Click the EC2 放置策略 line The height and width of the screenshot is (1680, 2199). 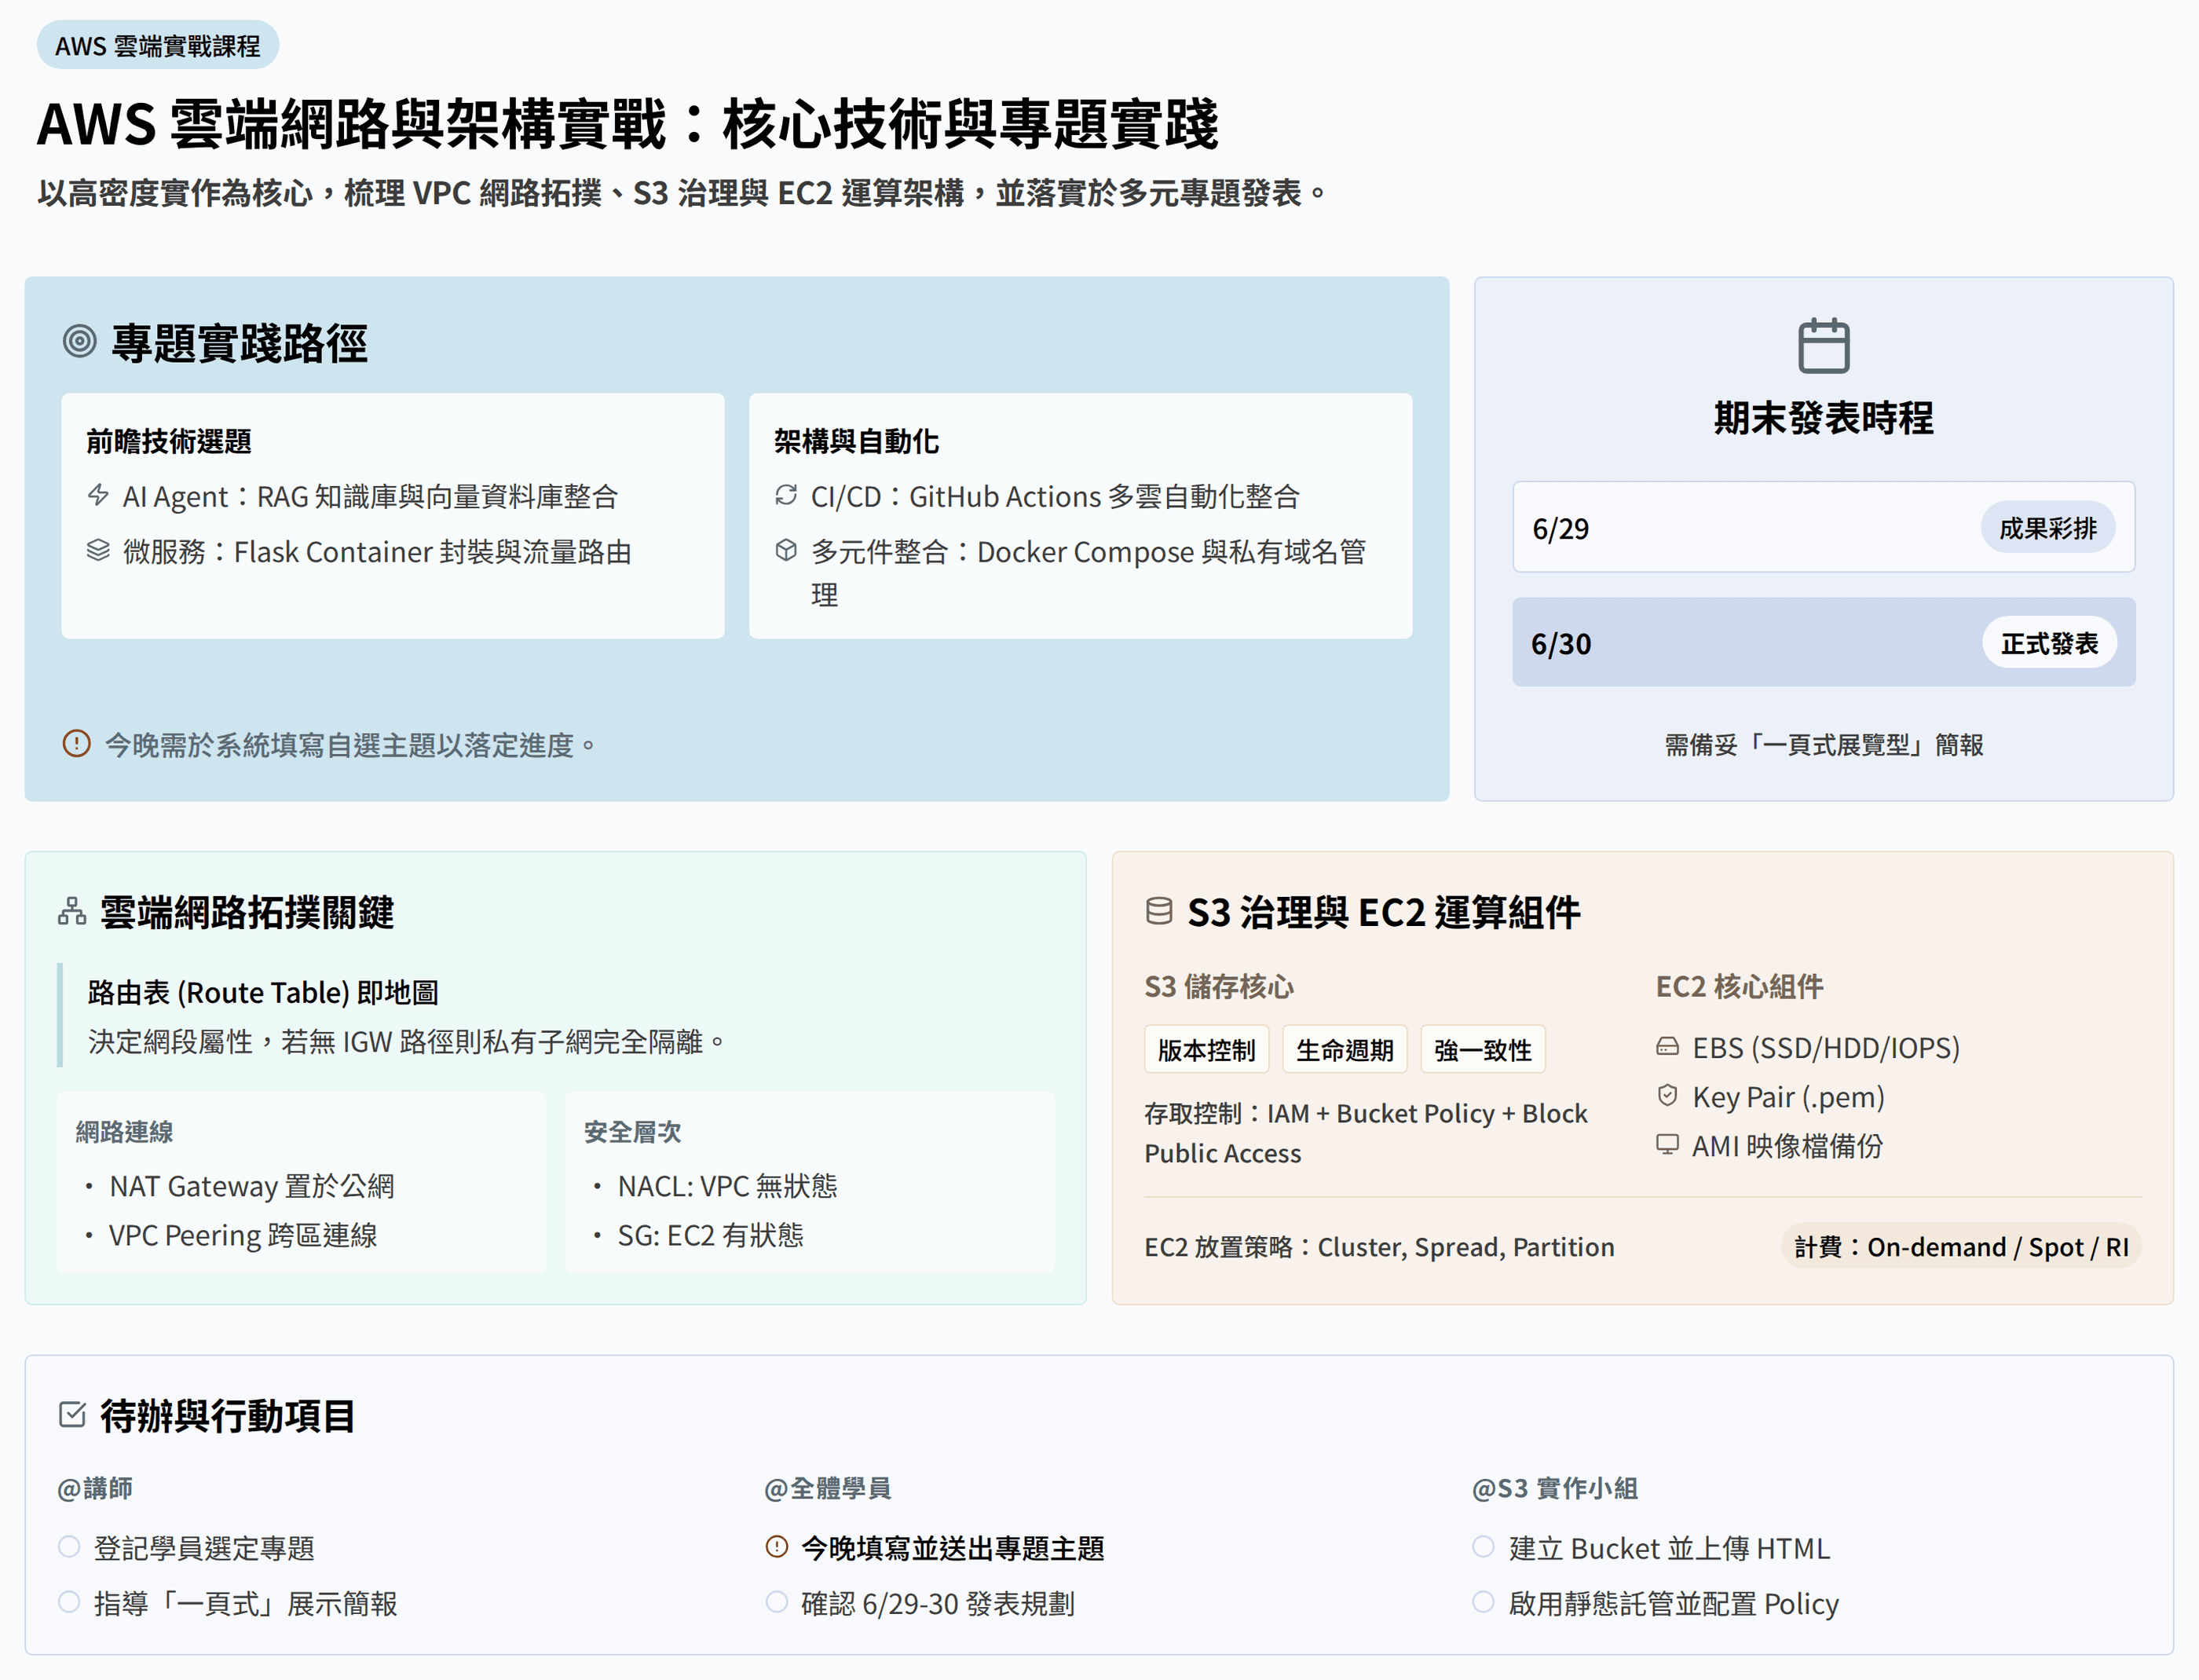tap(1379, 1246)
